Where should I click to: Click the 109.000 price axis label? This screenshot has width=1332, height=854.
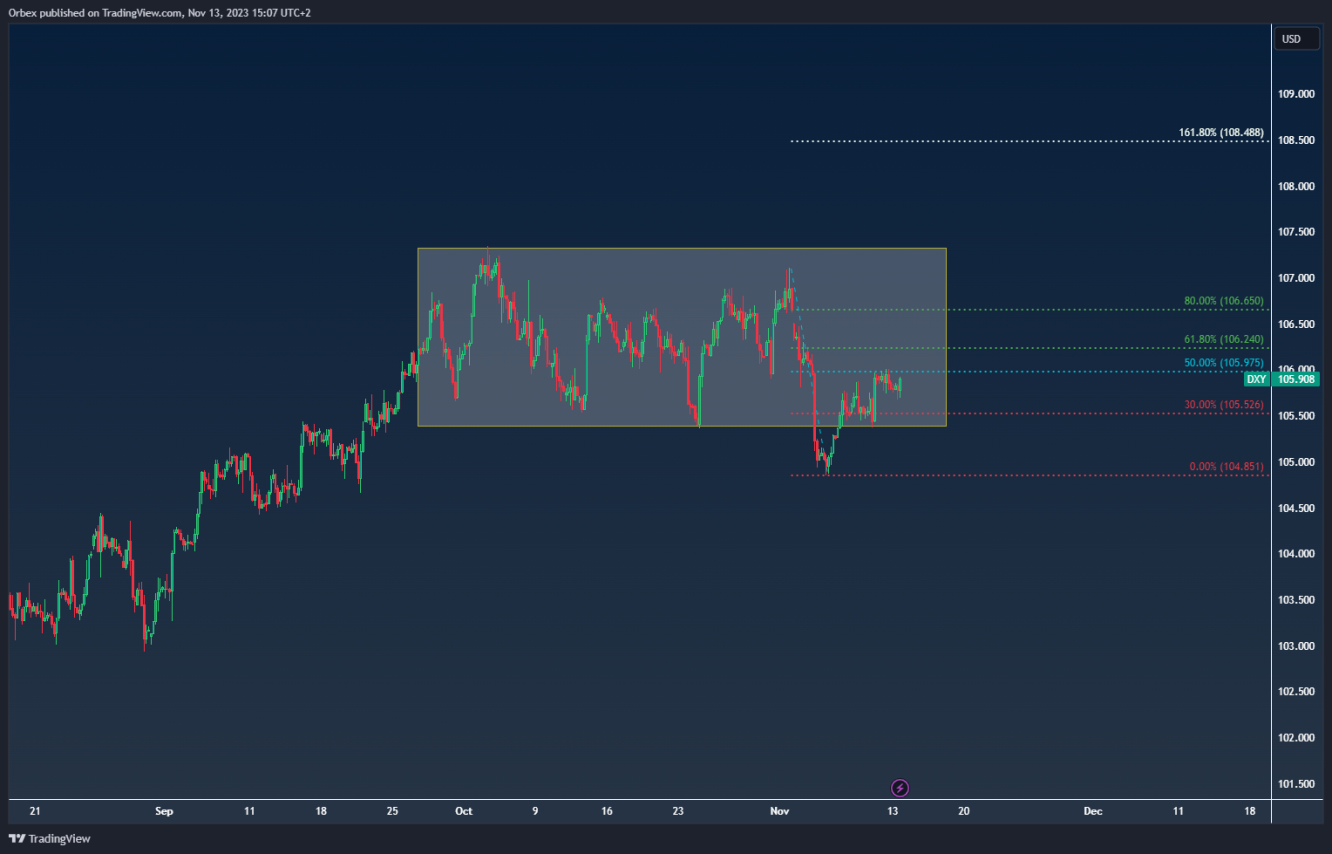tap(1296, 94)
